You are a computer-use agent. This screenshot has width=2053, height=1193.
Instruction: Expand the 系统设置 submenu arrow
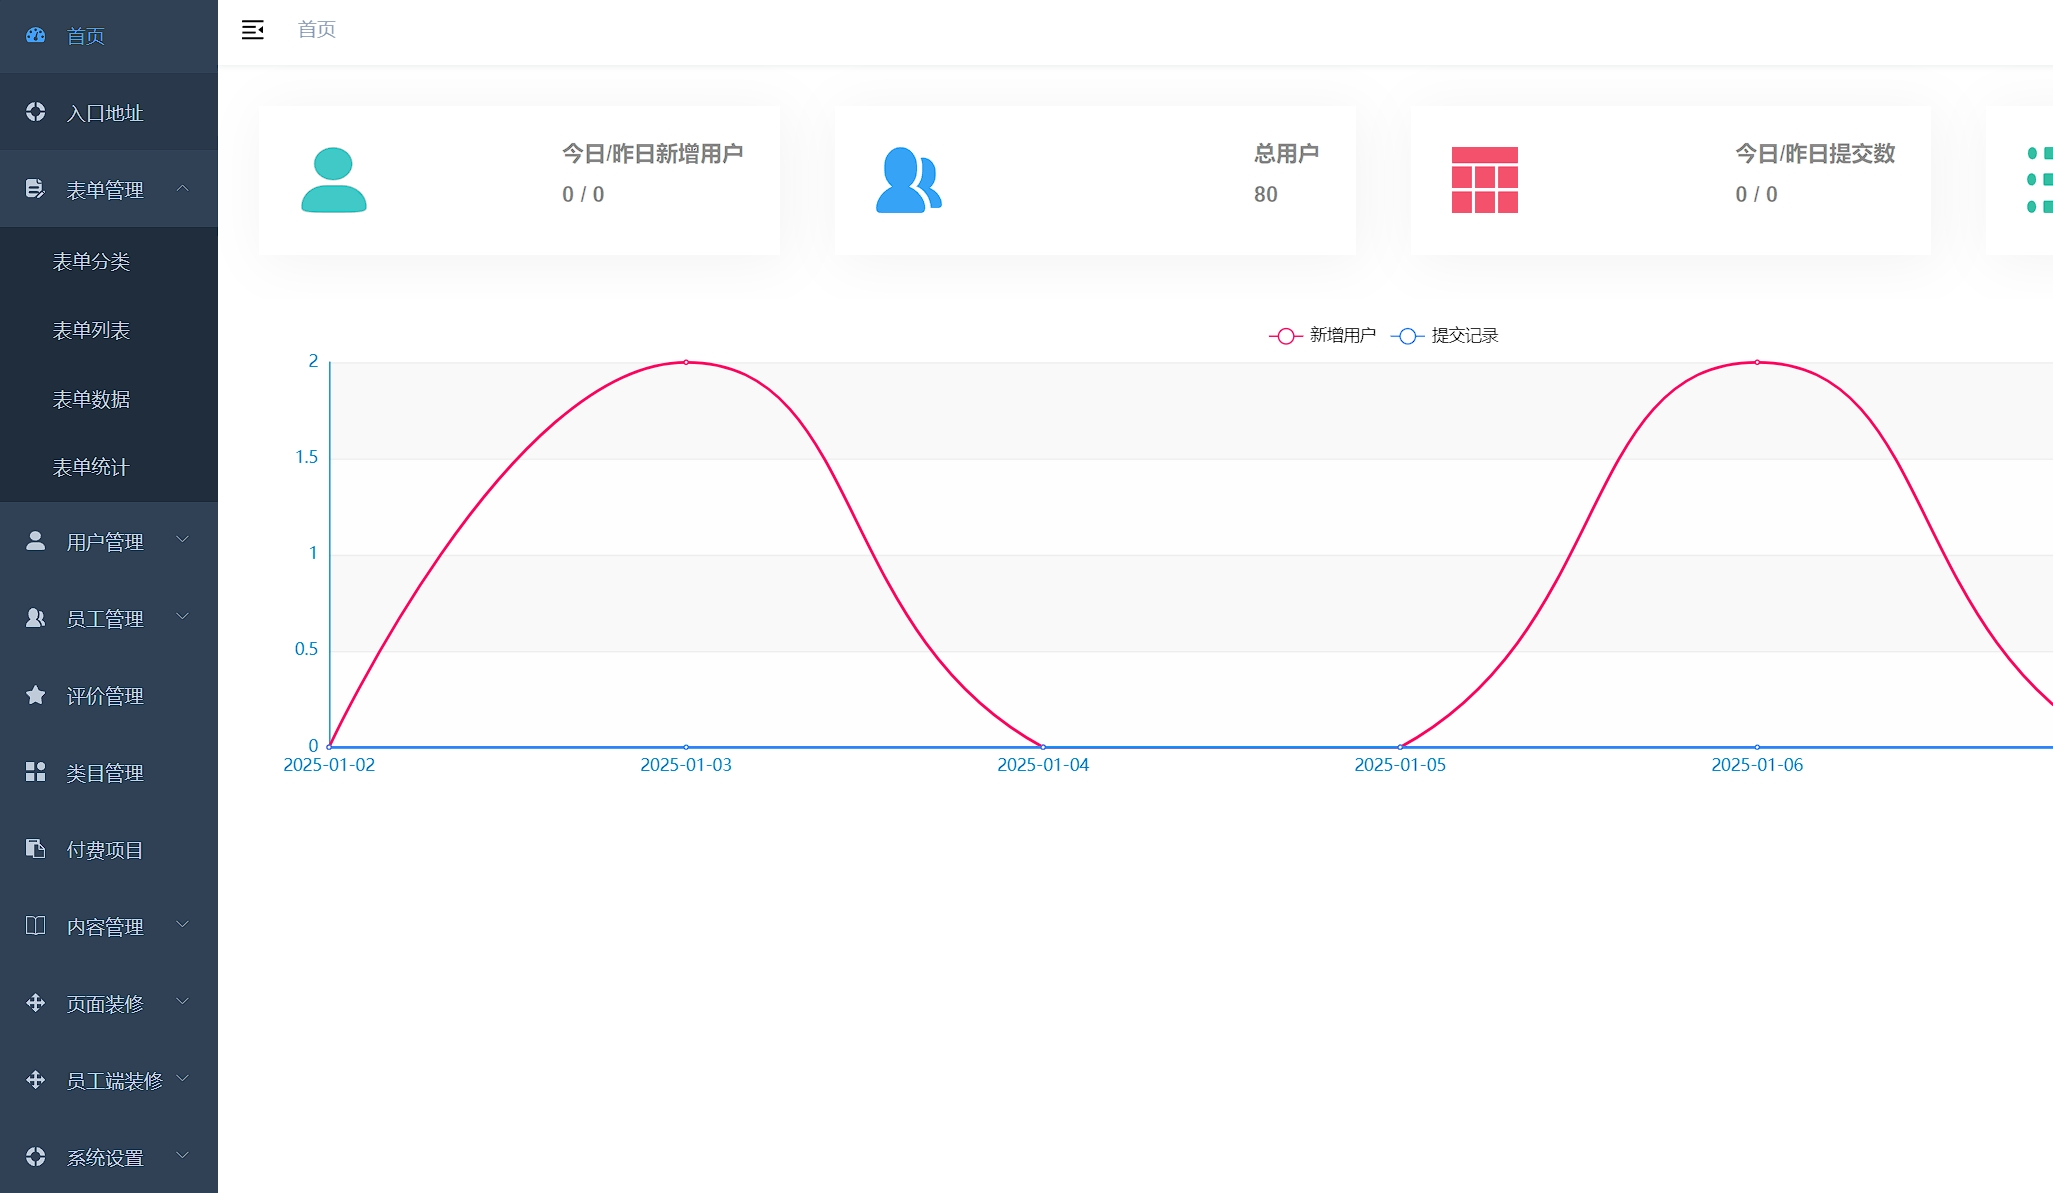coord(183,1156)
